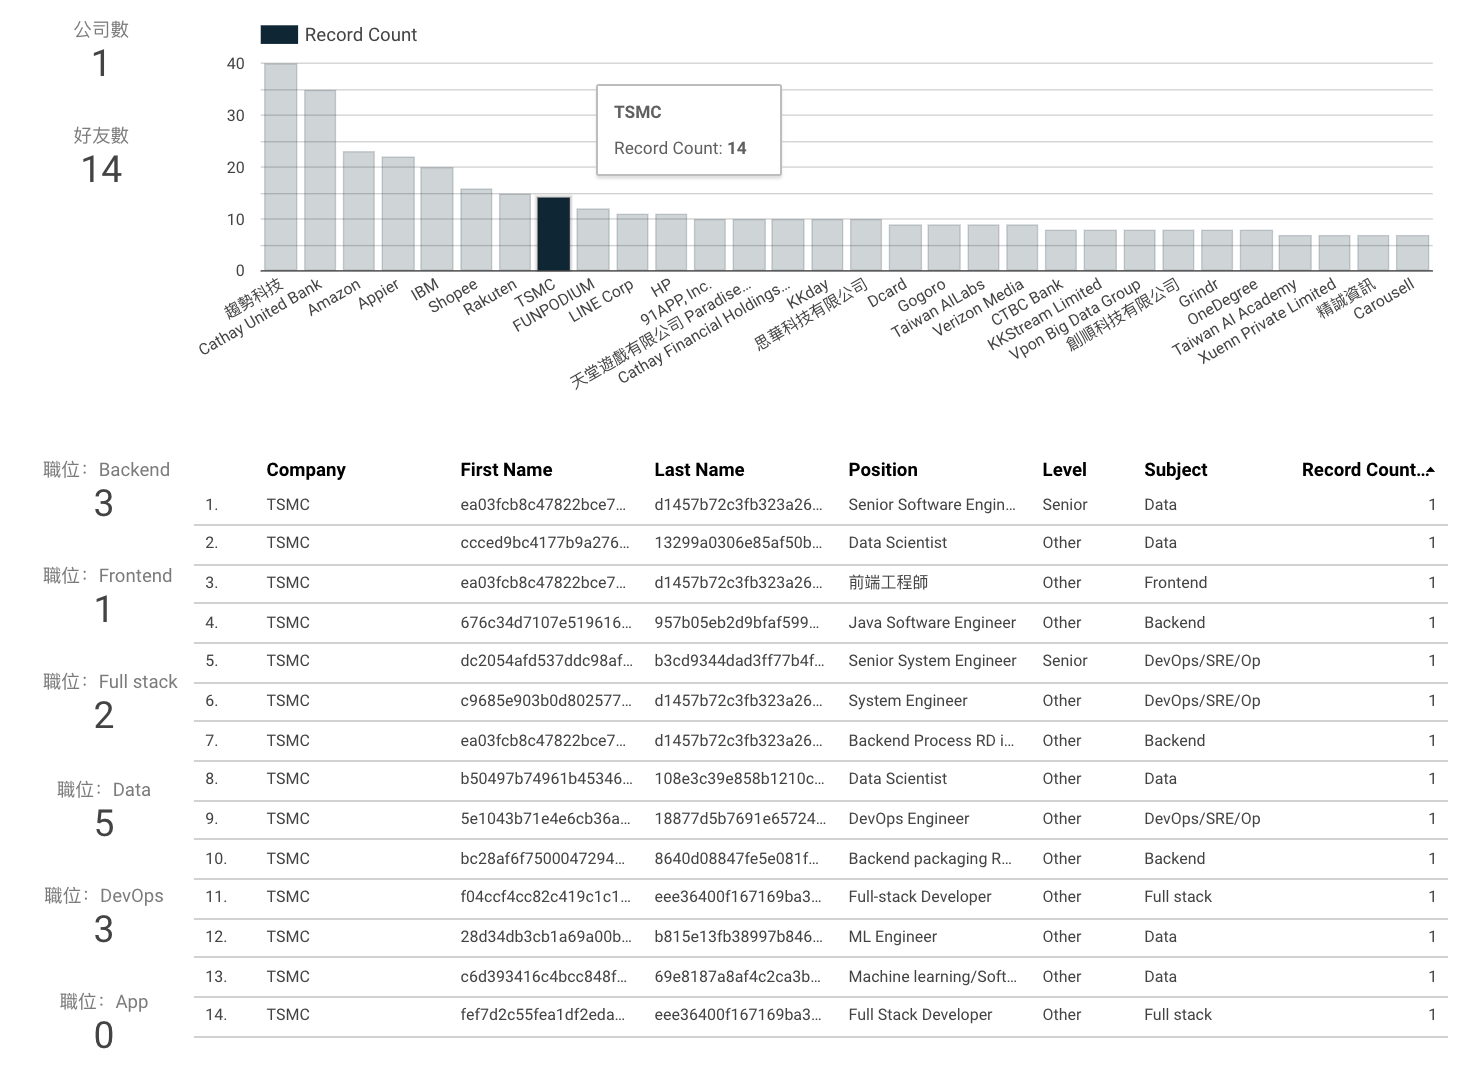This screenshot has width=1480, height=1078.
Task: Click the Record Count legend color swatch
Action: (x=279, y=35)
